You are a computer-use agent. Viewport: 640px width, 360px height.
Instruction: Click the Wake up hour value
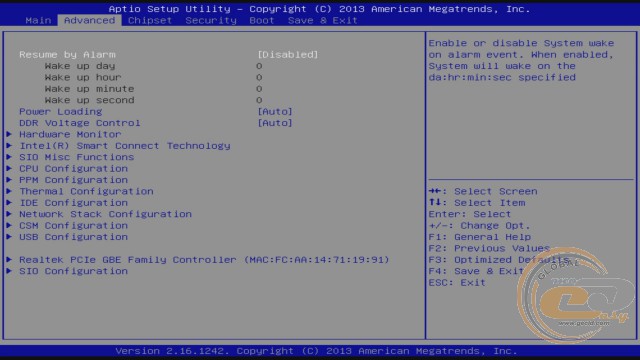(x=259, y=78)
